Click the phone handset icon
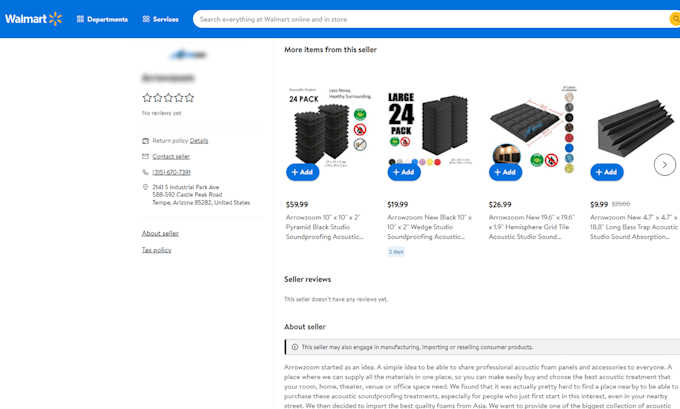The image size is (680, 409). 145,172
